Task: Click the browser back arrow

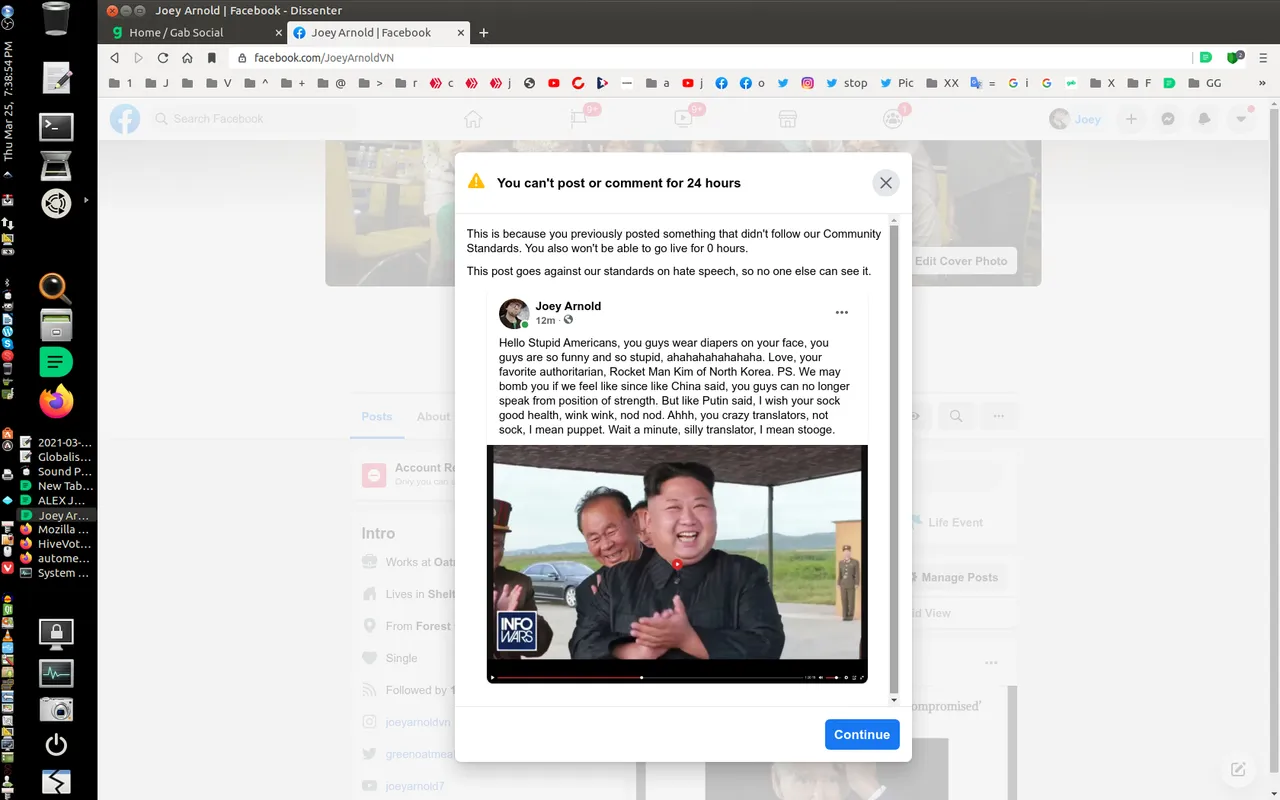Action: (115, 58)
